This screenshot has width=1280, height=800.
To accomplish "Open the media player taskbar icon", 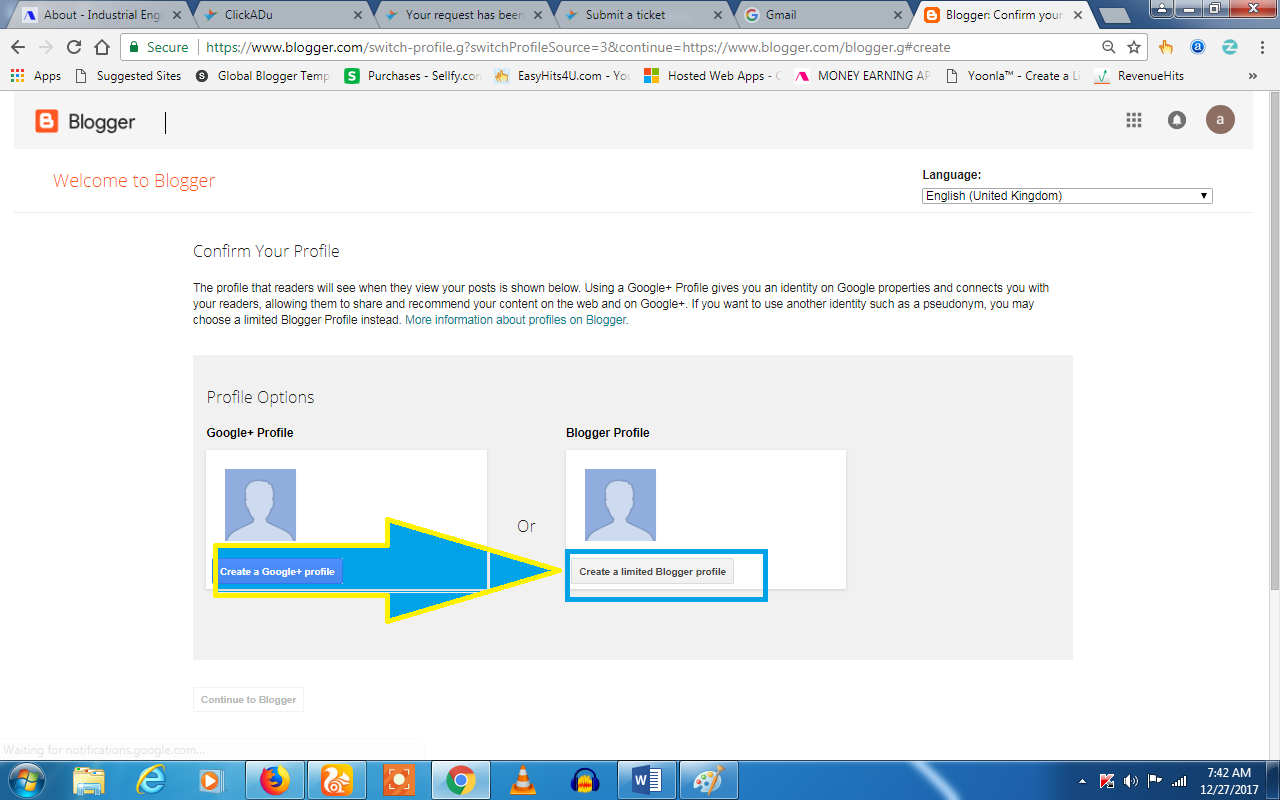I will 211,780.
